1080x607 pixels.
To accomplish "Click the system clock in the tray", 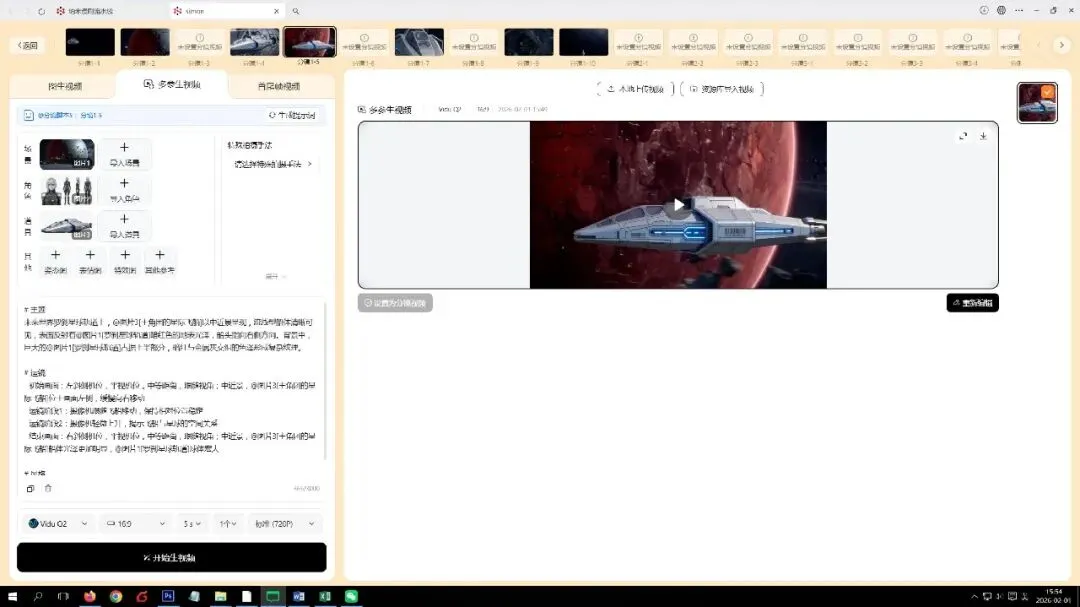I will [1054, 596].
